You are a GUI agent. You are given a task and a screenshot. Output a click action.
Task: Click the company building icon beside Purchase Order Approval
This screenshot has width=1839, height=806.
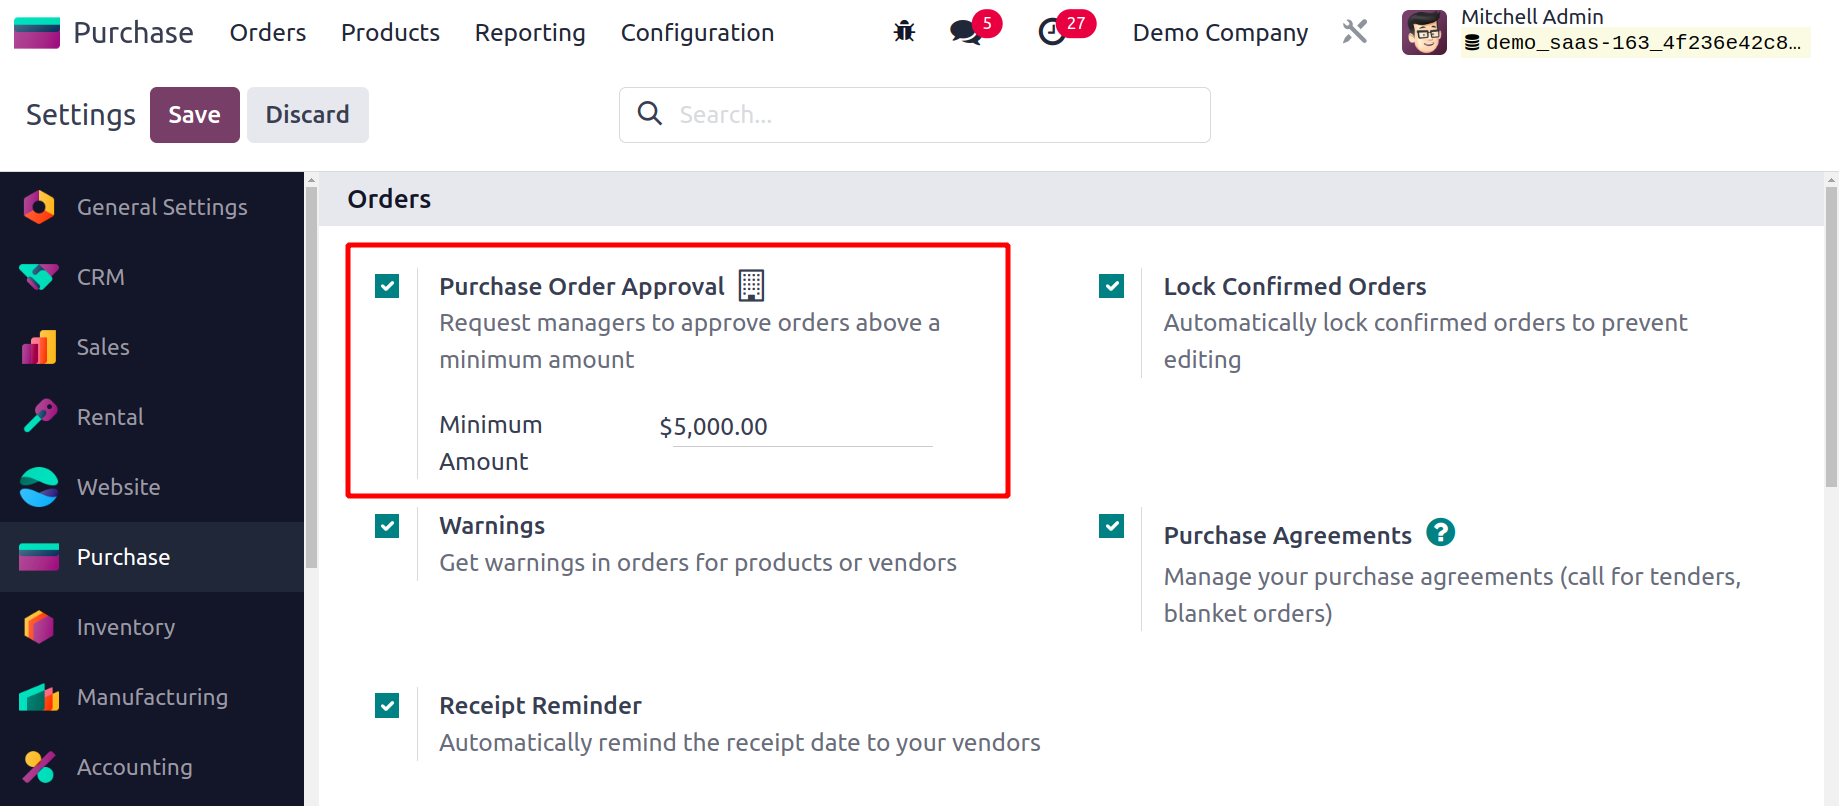click(x=751, y=286)
